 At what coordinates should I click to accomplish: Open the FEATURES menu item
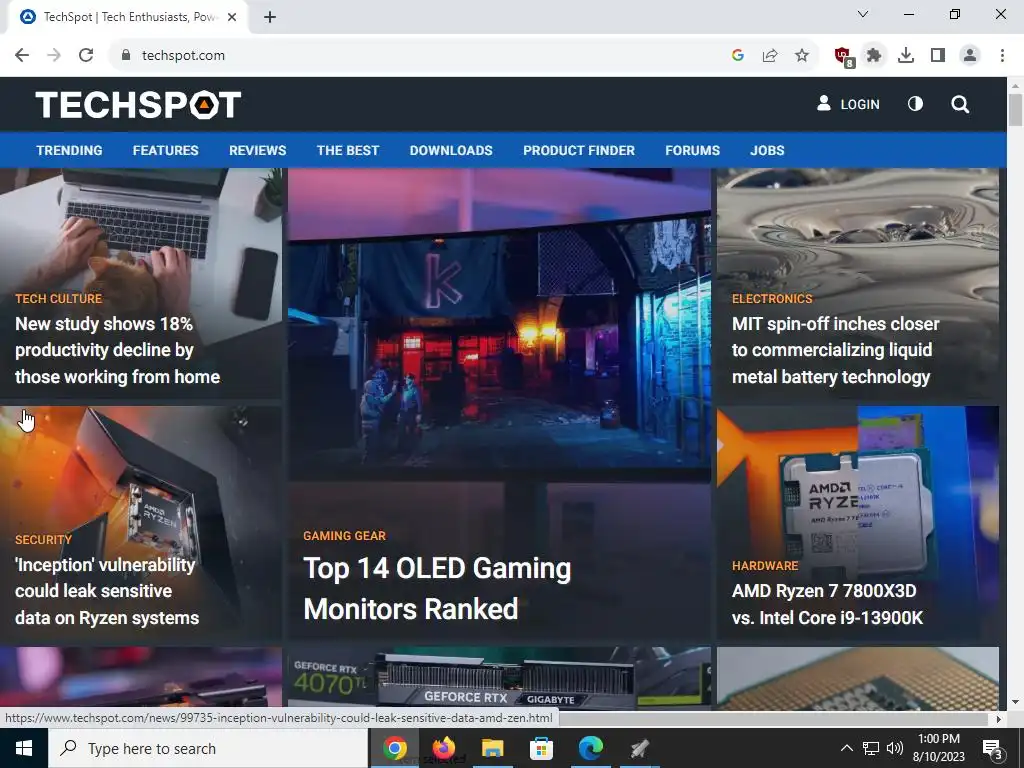(x=166, y=150)
